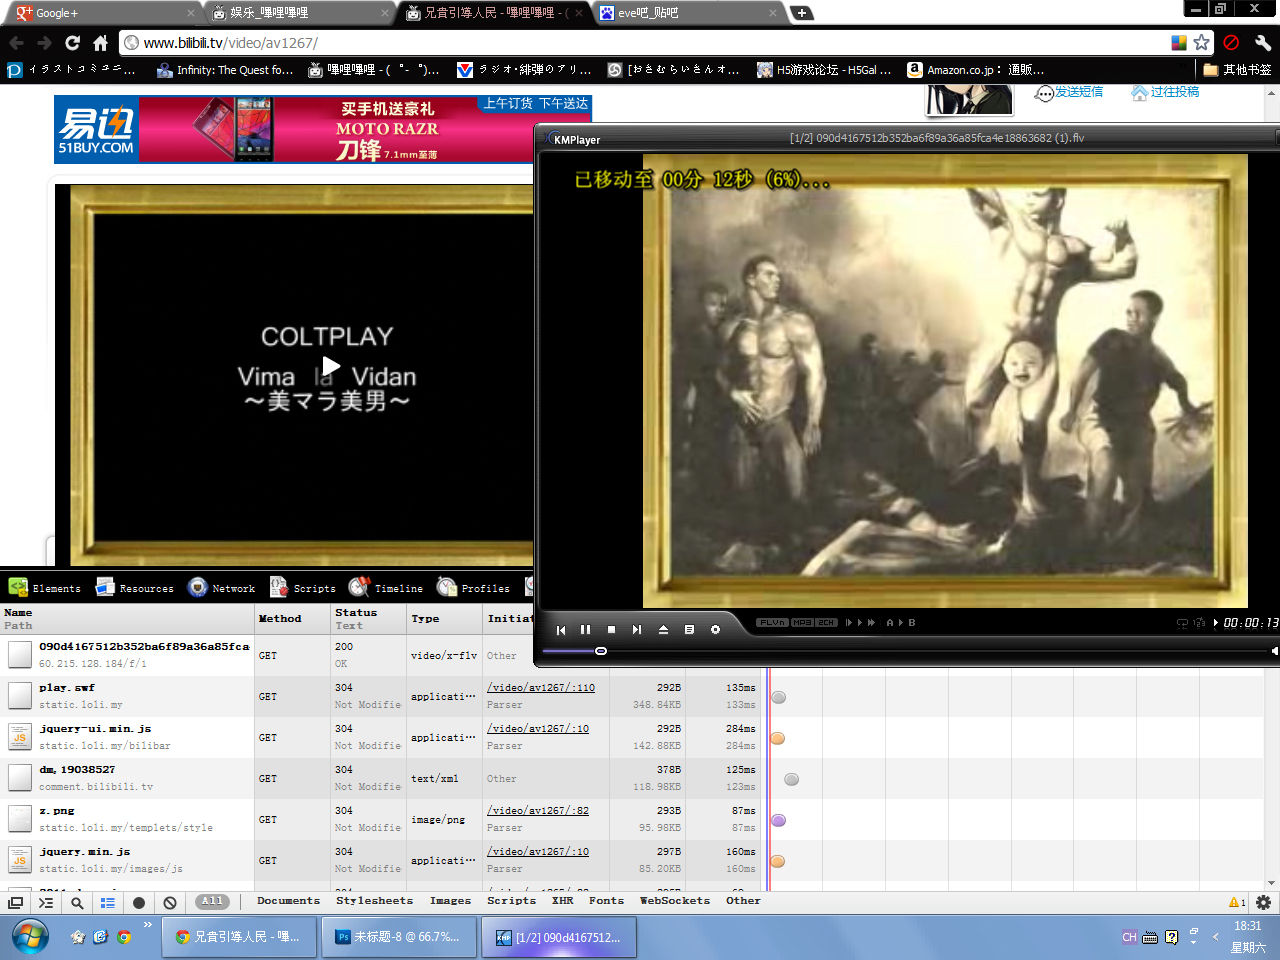Screen dimensions: 1280x960
Task: Select the play.swf network request
Action: 127,696
